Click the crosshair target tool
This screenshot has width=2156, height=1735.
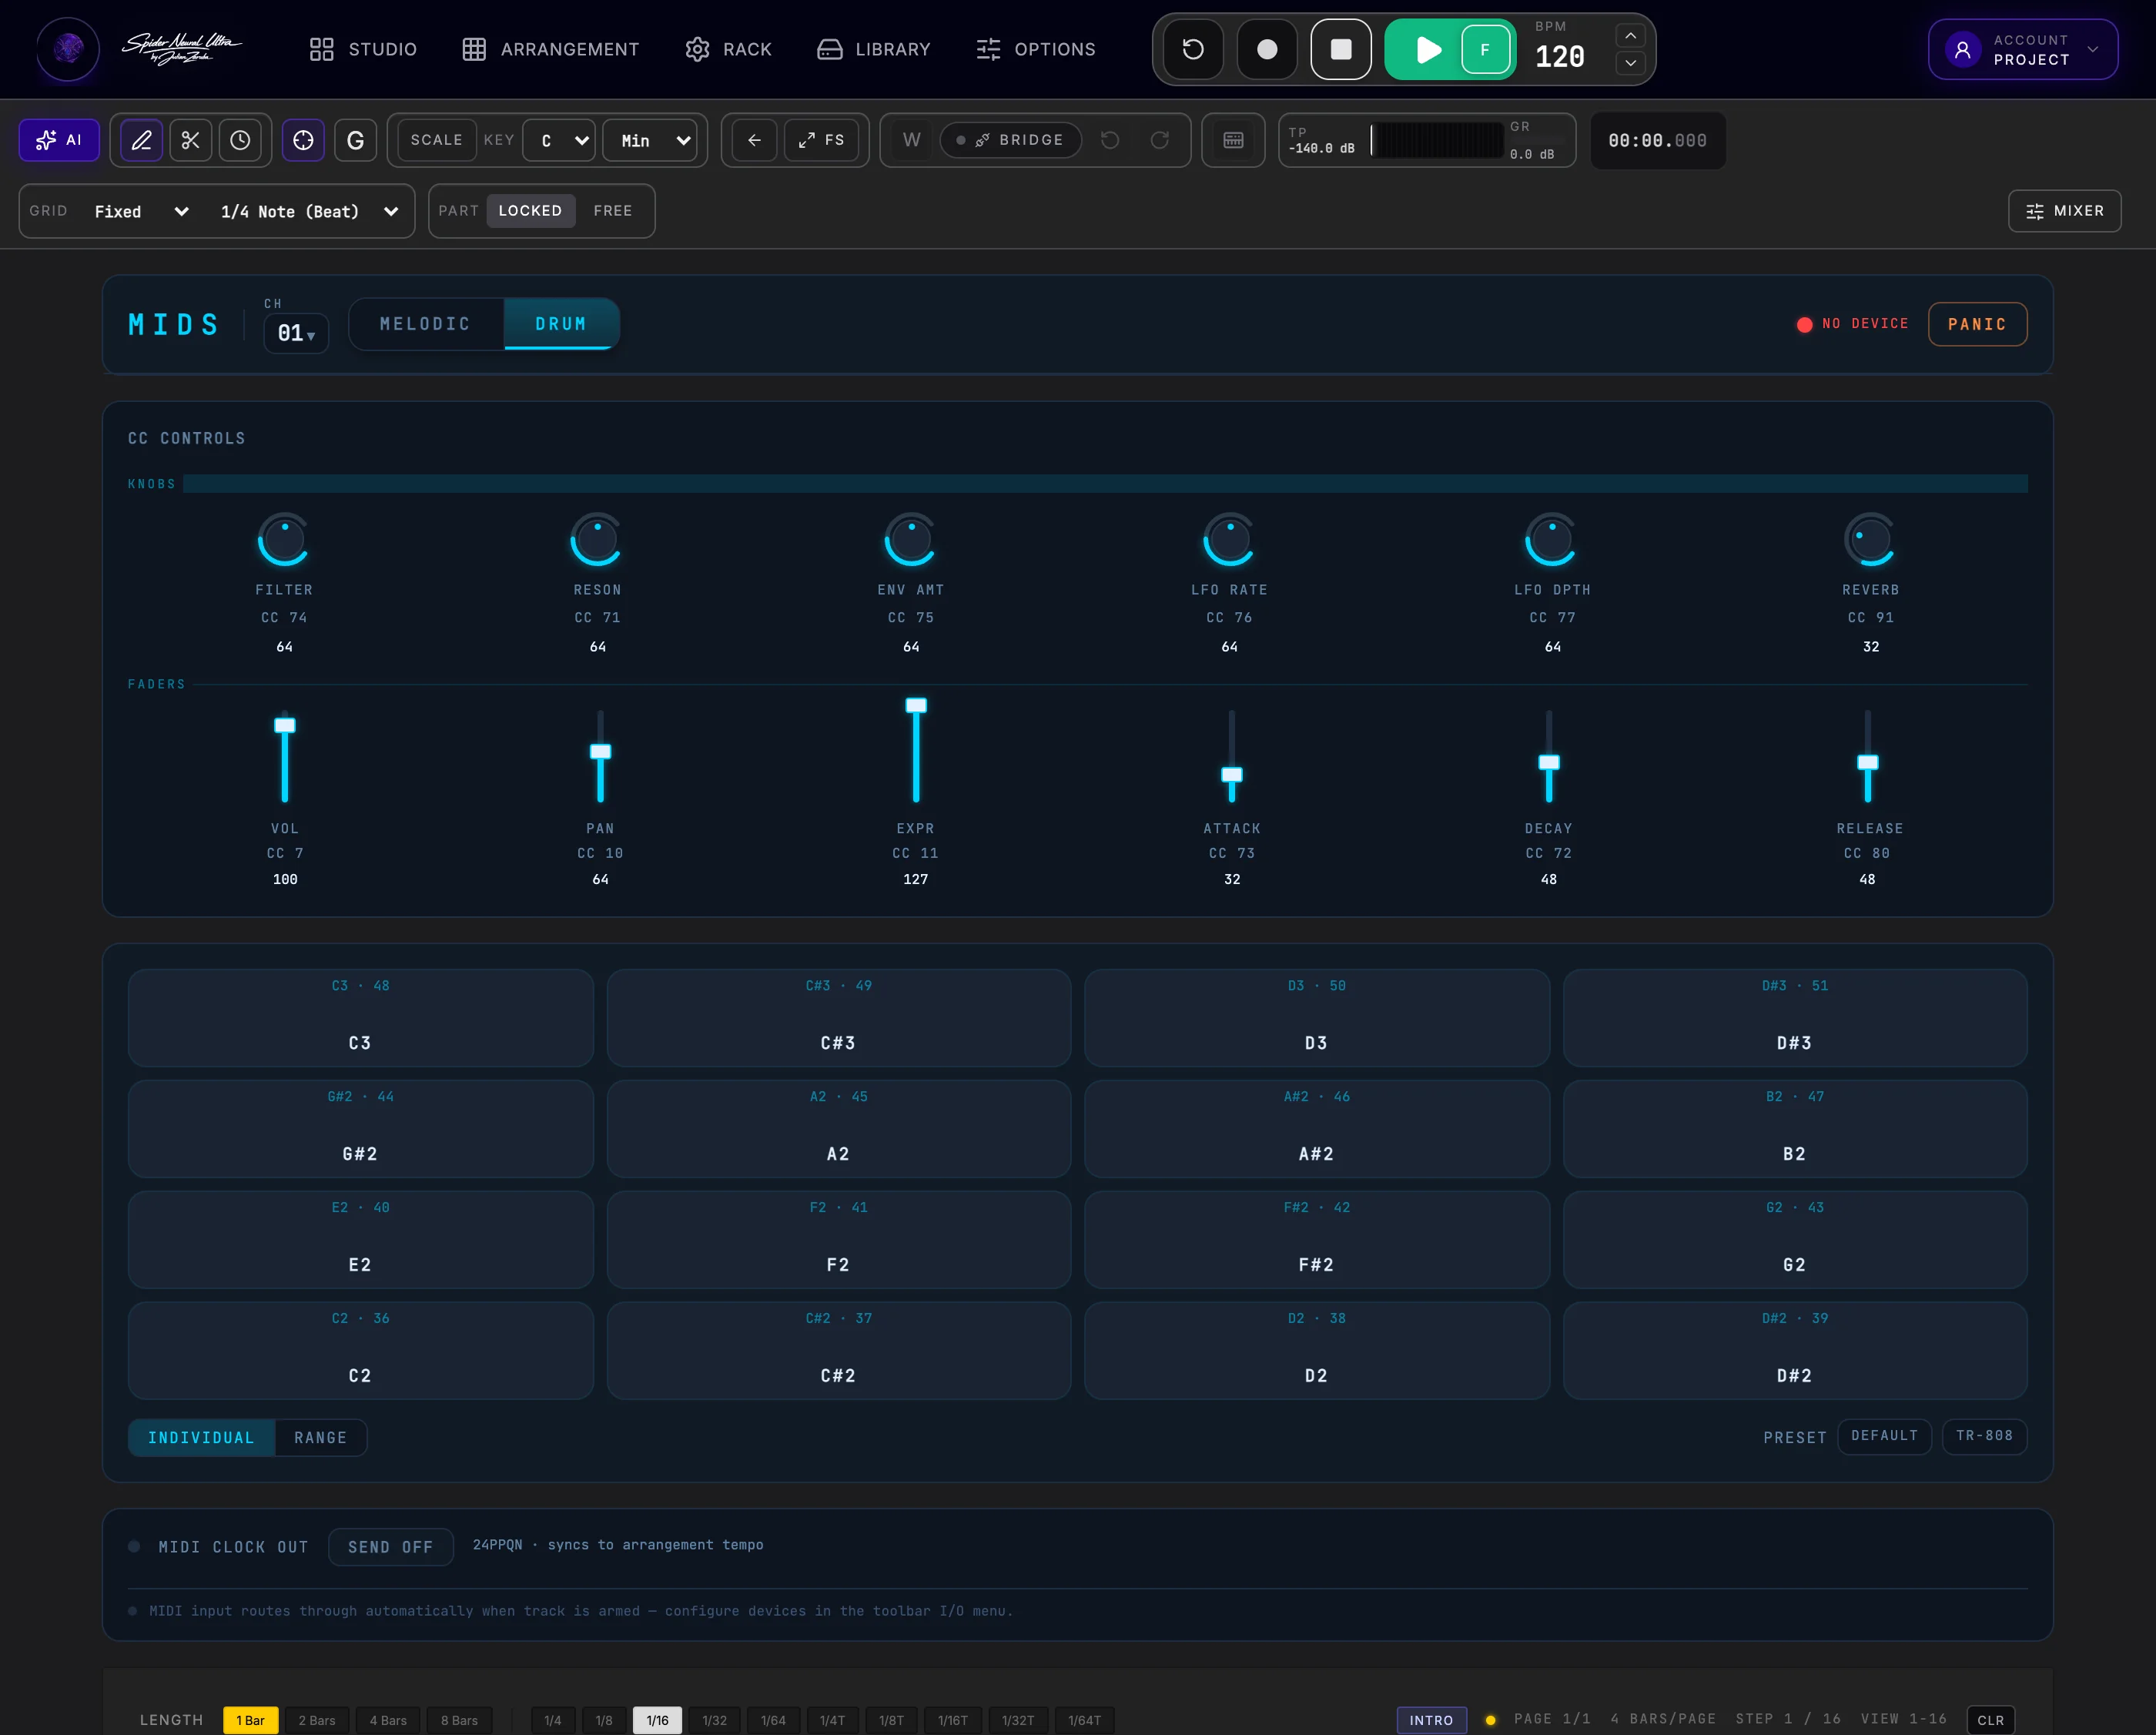[303, 140]
